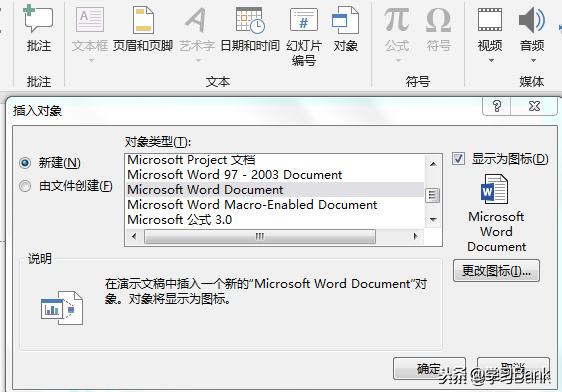Expand the 文本框 dropdown arrow
562x392 pixels.
(x=91, y=61)
